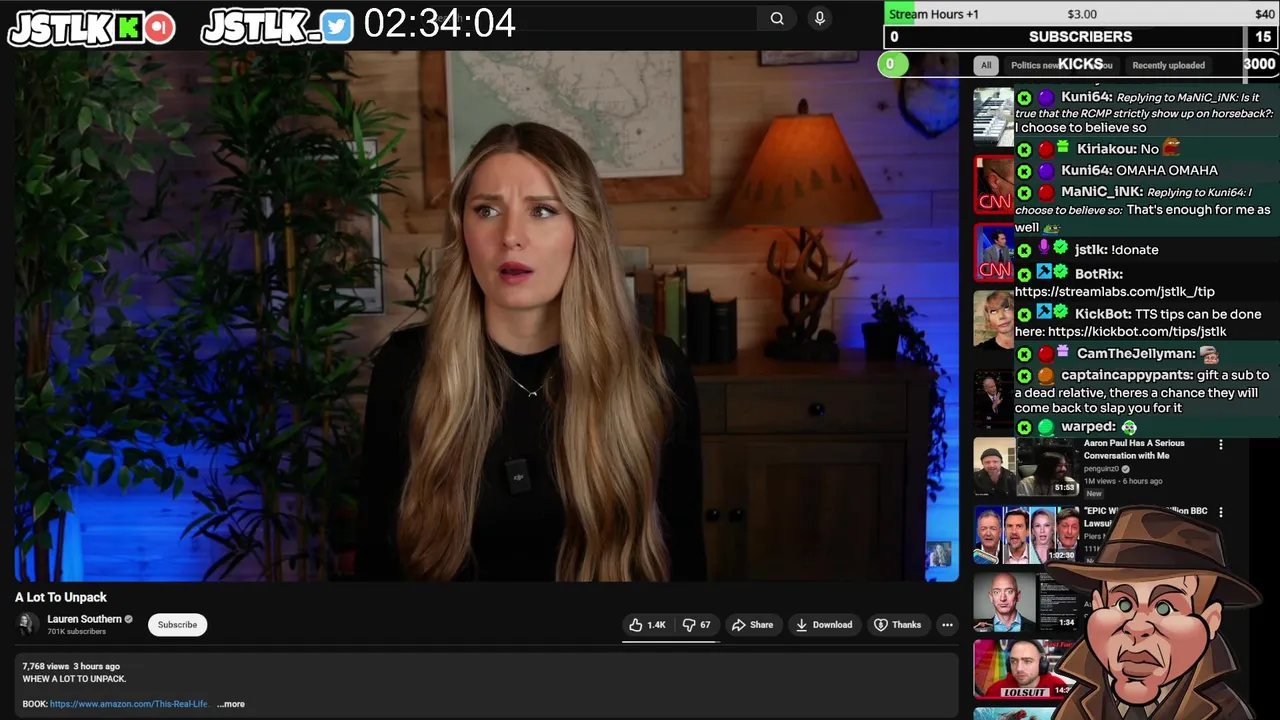
Task: Open options menu for Aaron Paul video
Action: (1220, 444)
